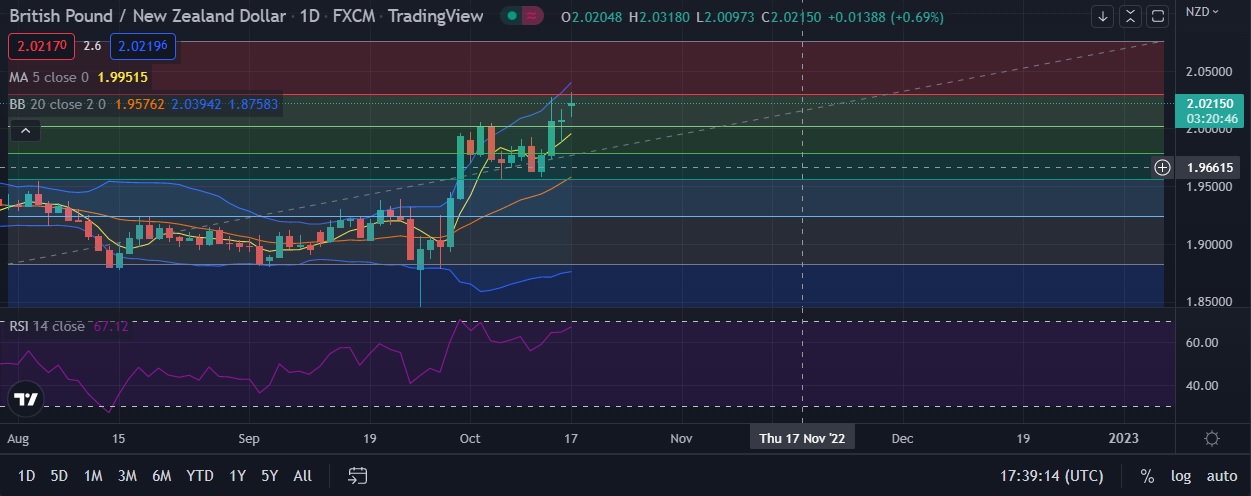Click the crosshair price label 1.96615
Viewport: 1251px width, 496px height.
1210,167
